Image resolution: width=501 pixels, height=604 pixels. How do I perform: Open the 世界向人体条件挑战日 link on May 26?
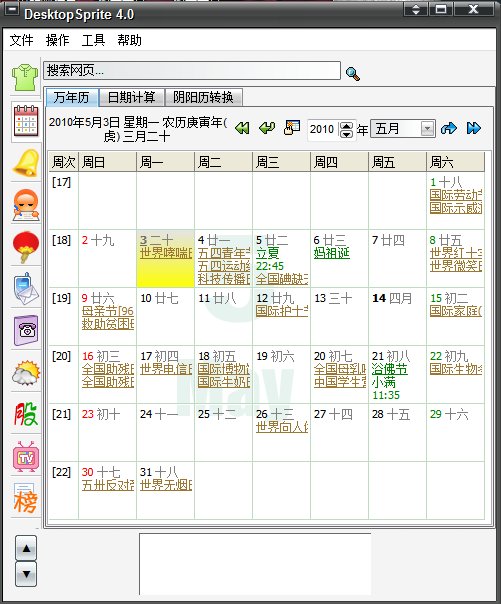(282, 427)
